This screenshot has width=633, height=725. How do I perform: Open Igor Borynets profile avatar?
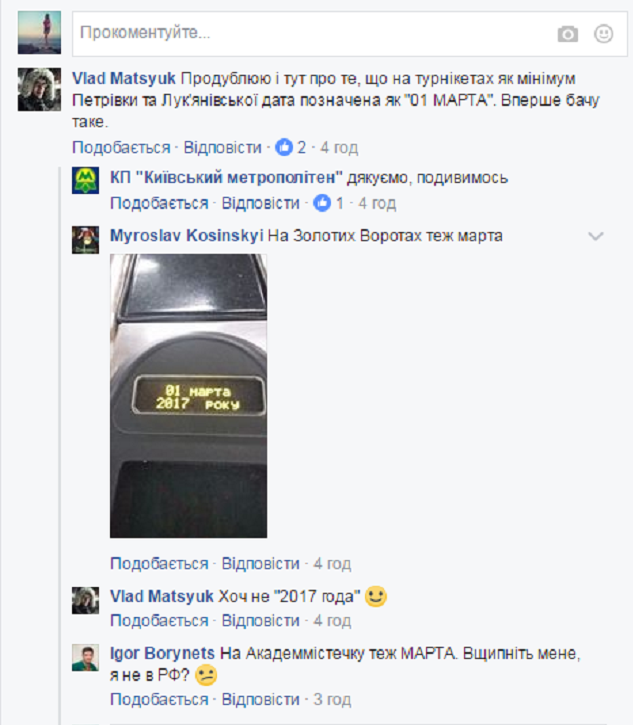(86, 657)
